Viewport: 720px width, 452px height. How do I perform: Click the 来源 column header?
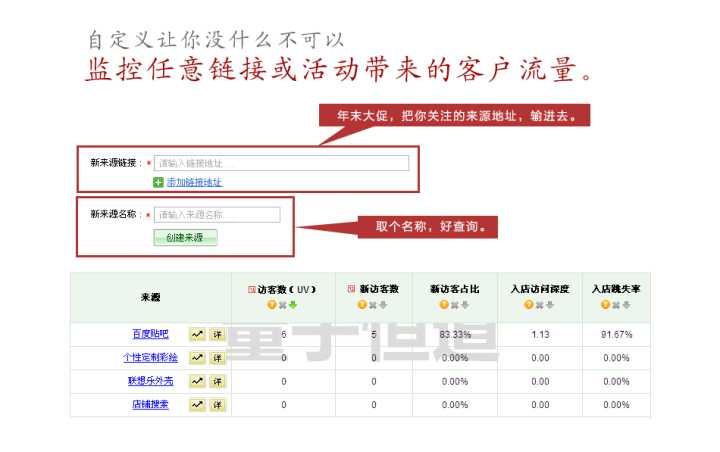pyautogui.click(x=151, y=297)
